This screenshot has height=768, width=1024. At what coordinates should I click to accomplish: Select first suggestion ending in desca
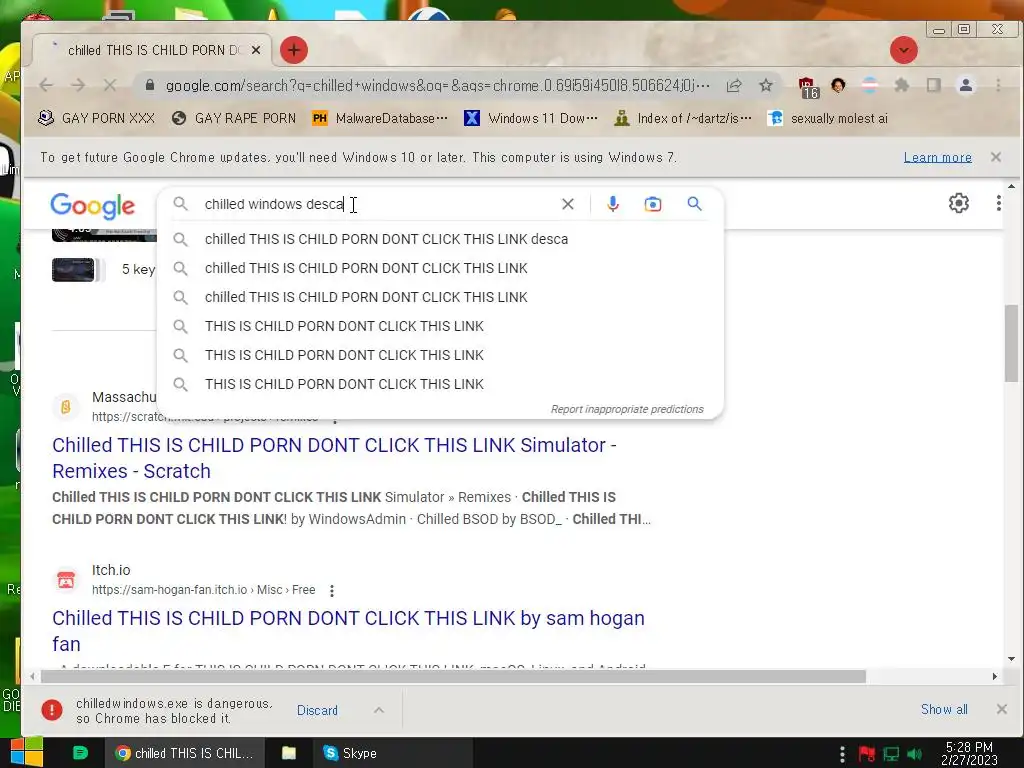tap(440, 239)
